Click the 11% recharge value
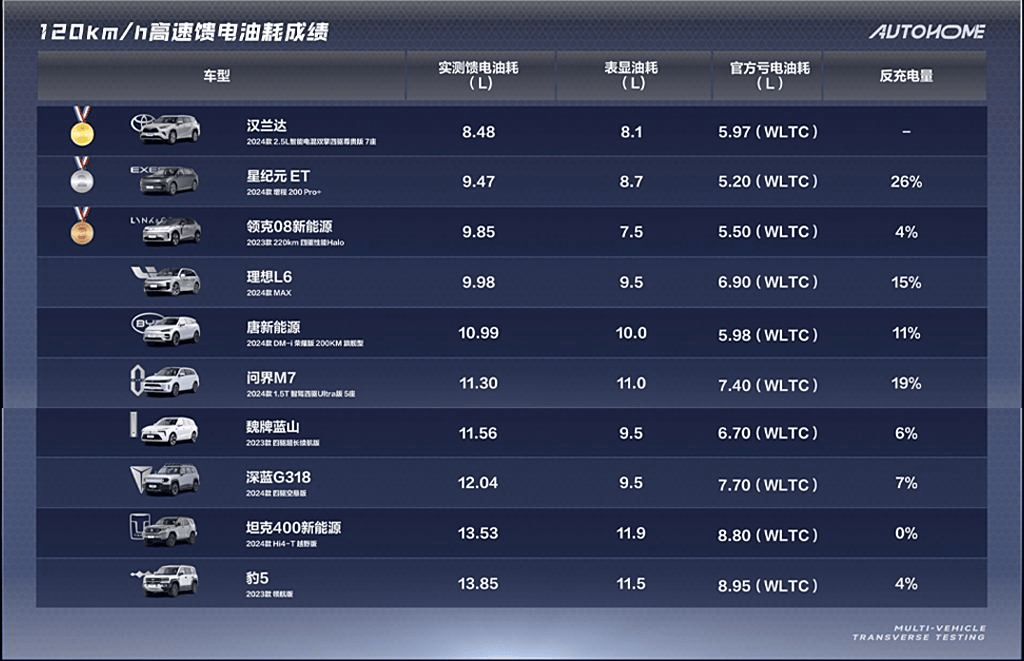Image resolution: width=1024 pixels, height=661 pixels. [x=906, y=333]
